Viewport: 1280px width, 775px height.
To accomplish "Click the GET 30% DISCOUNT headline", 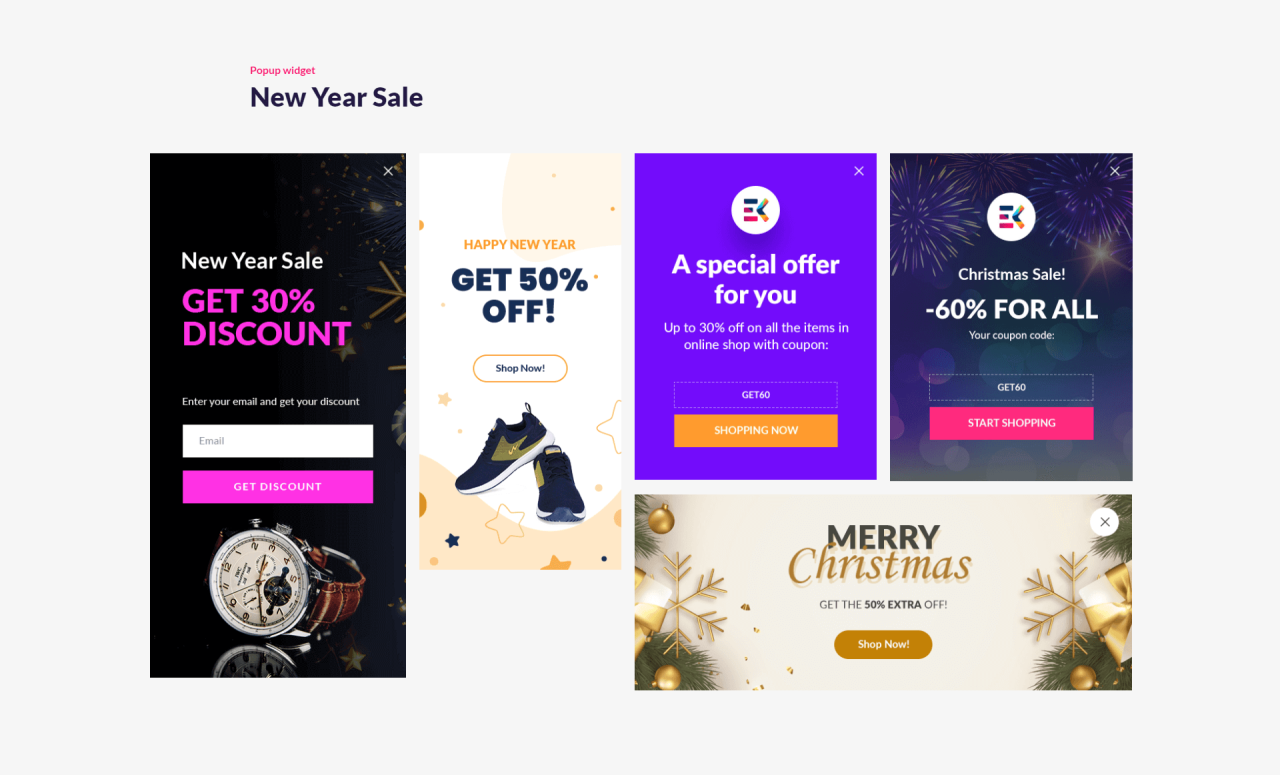I will coord(267,317).
